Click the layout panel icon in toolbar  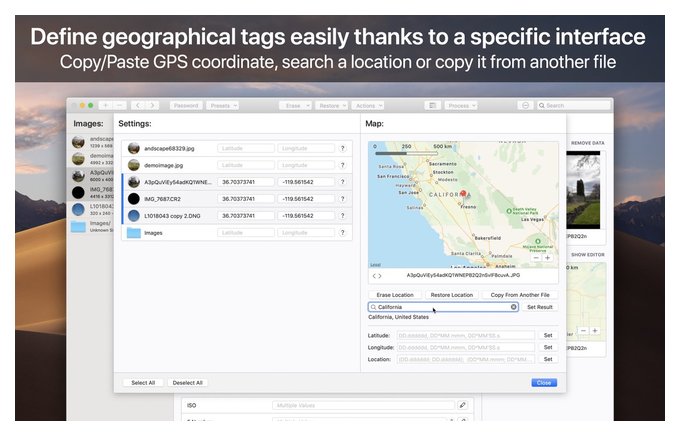(x=432, y=105)
